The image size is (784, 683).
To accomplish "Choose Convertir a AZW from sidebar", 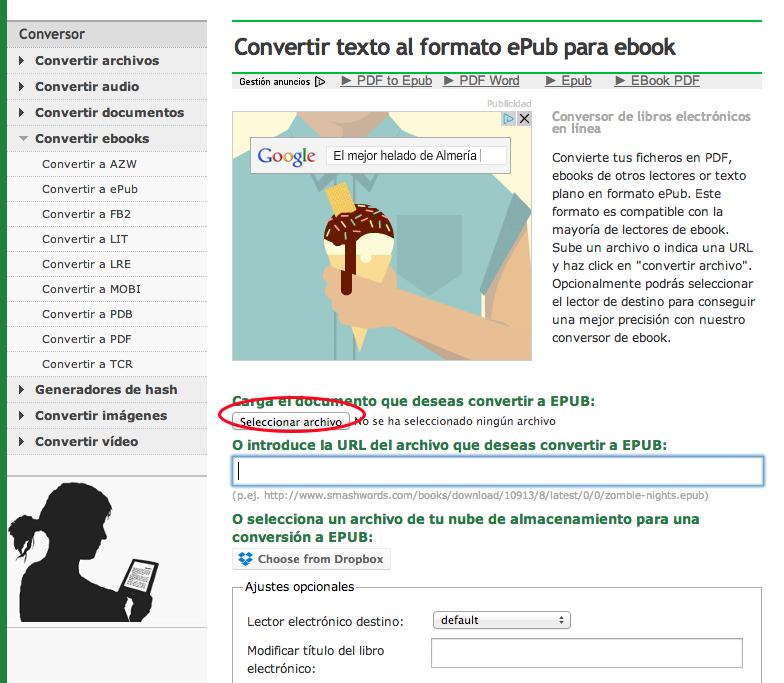I will tap(89, 164).
